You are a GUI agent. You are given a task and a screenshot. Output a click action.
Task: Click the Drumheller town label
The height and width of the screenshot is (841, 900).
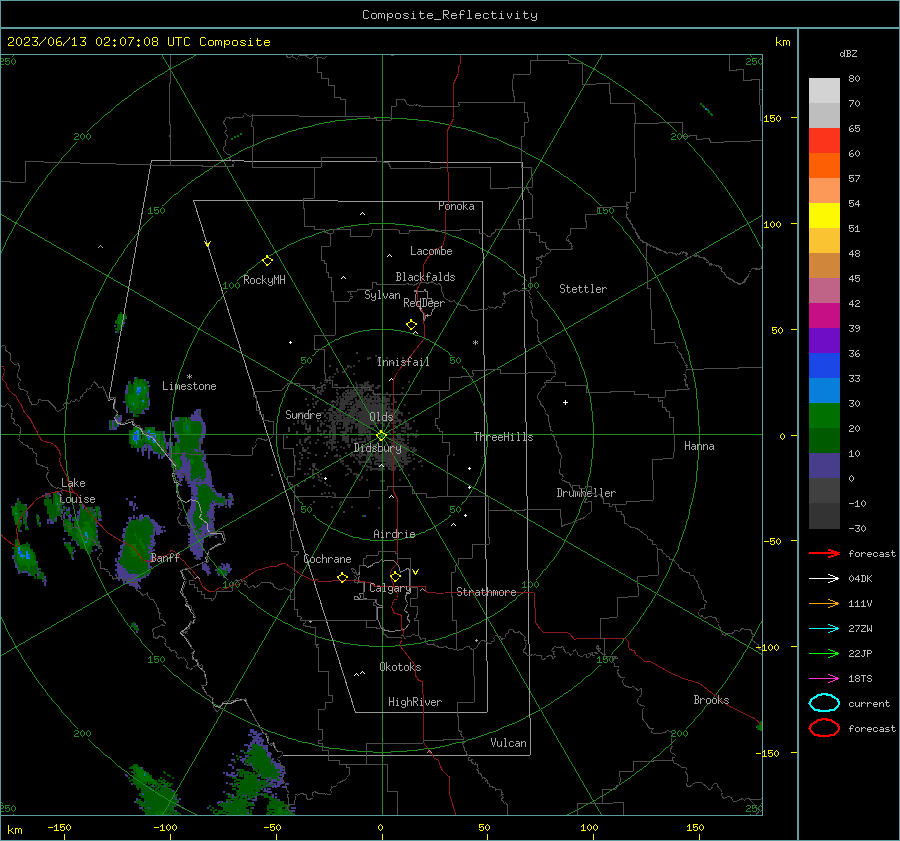pyautogui.click(x=586, y=493)
